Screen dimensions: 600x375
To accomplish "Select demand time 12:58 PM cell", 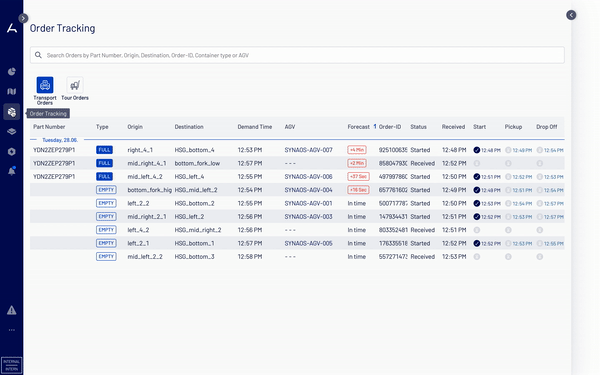I will [250, 257].
